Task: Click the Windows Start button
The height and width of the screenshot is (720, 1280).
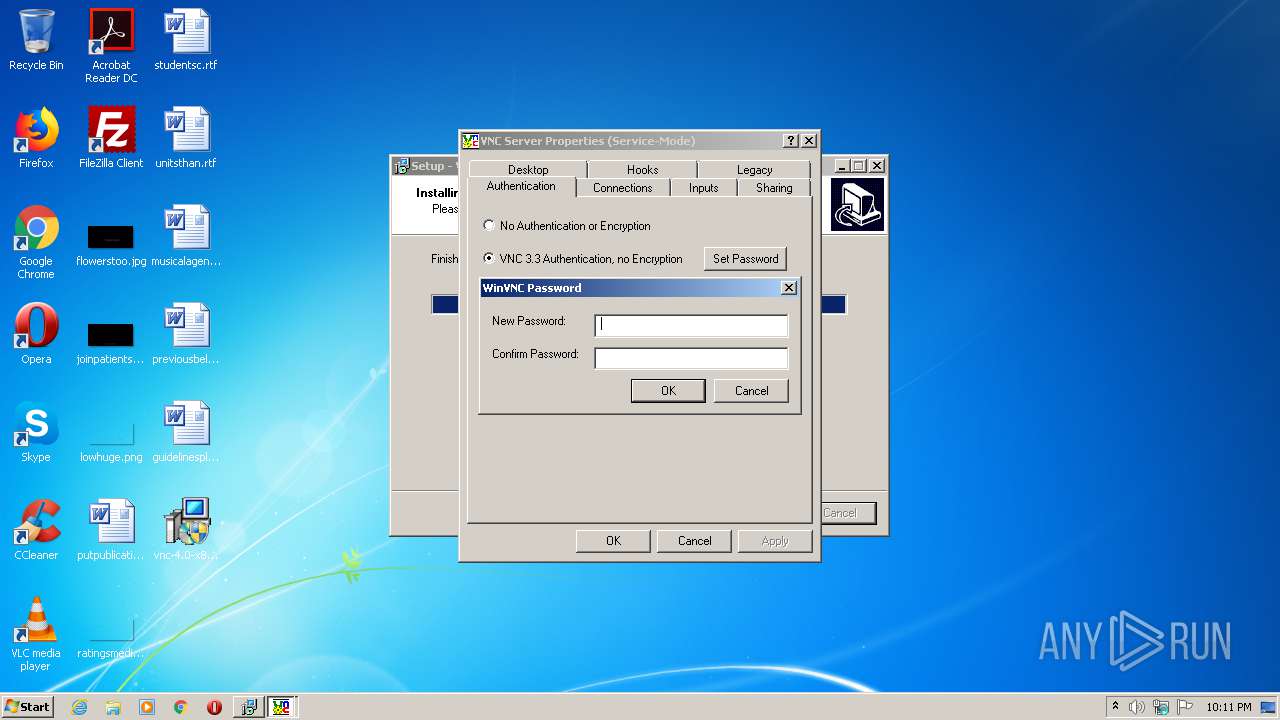Action: [27, 707]
